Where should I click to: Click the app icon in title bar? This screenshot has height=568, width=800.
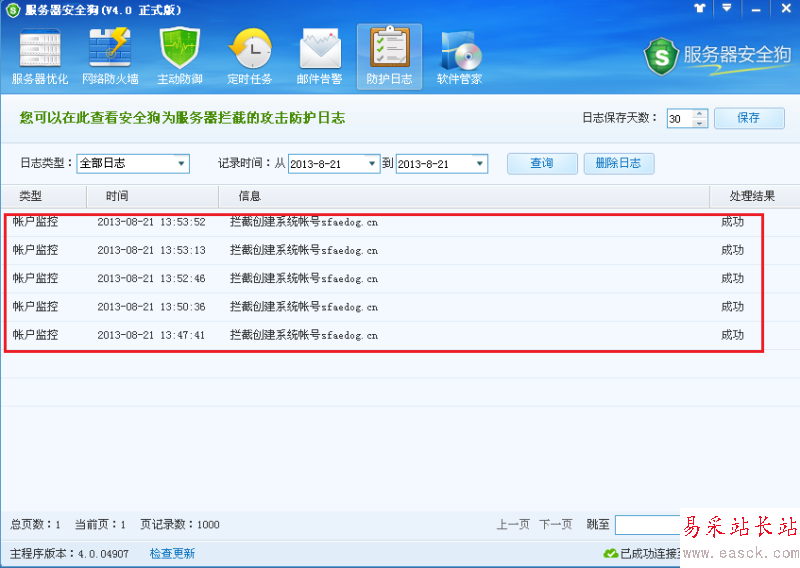13,10
